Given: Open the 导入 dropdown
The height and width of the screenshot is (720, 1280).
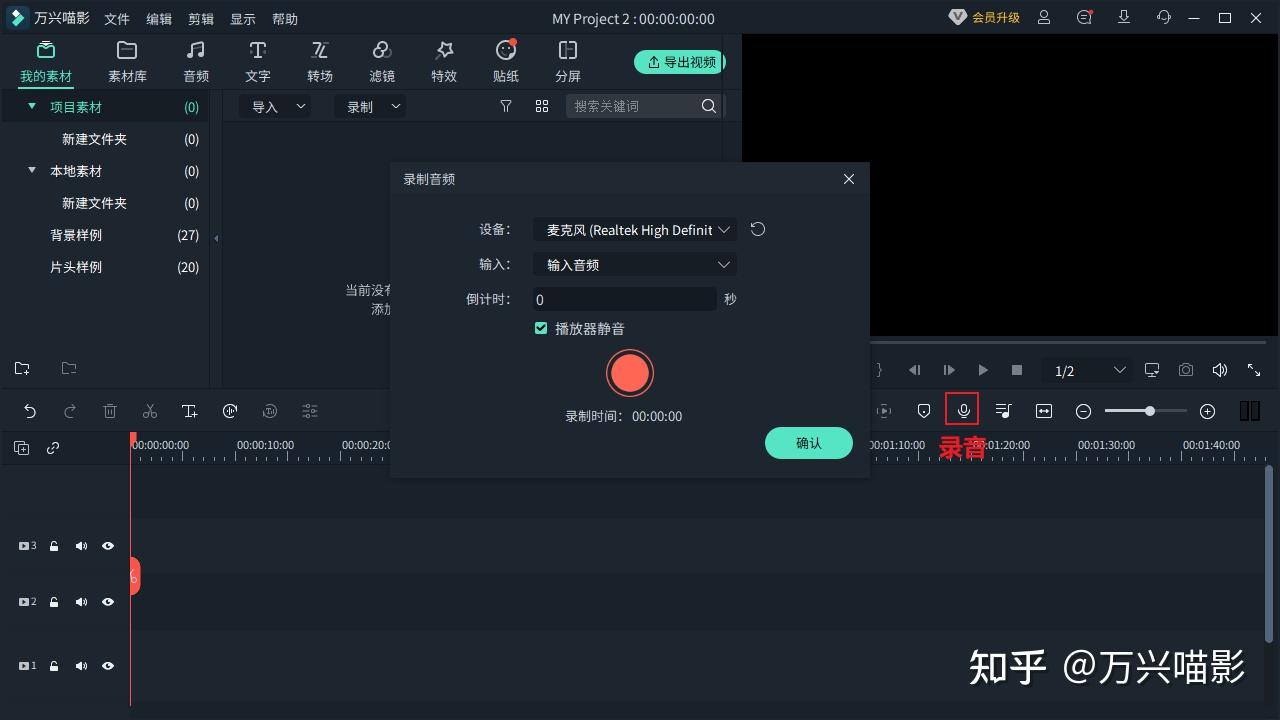Looking at the screenshot, I should pyautogui.click(x=274, y=106).
